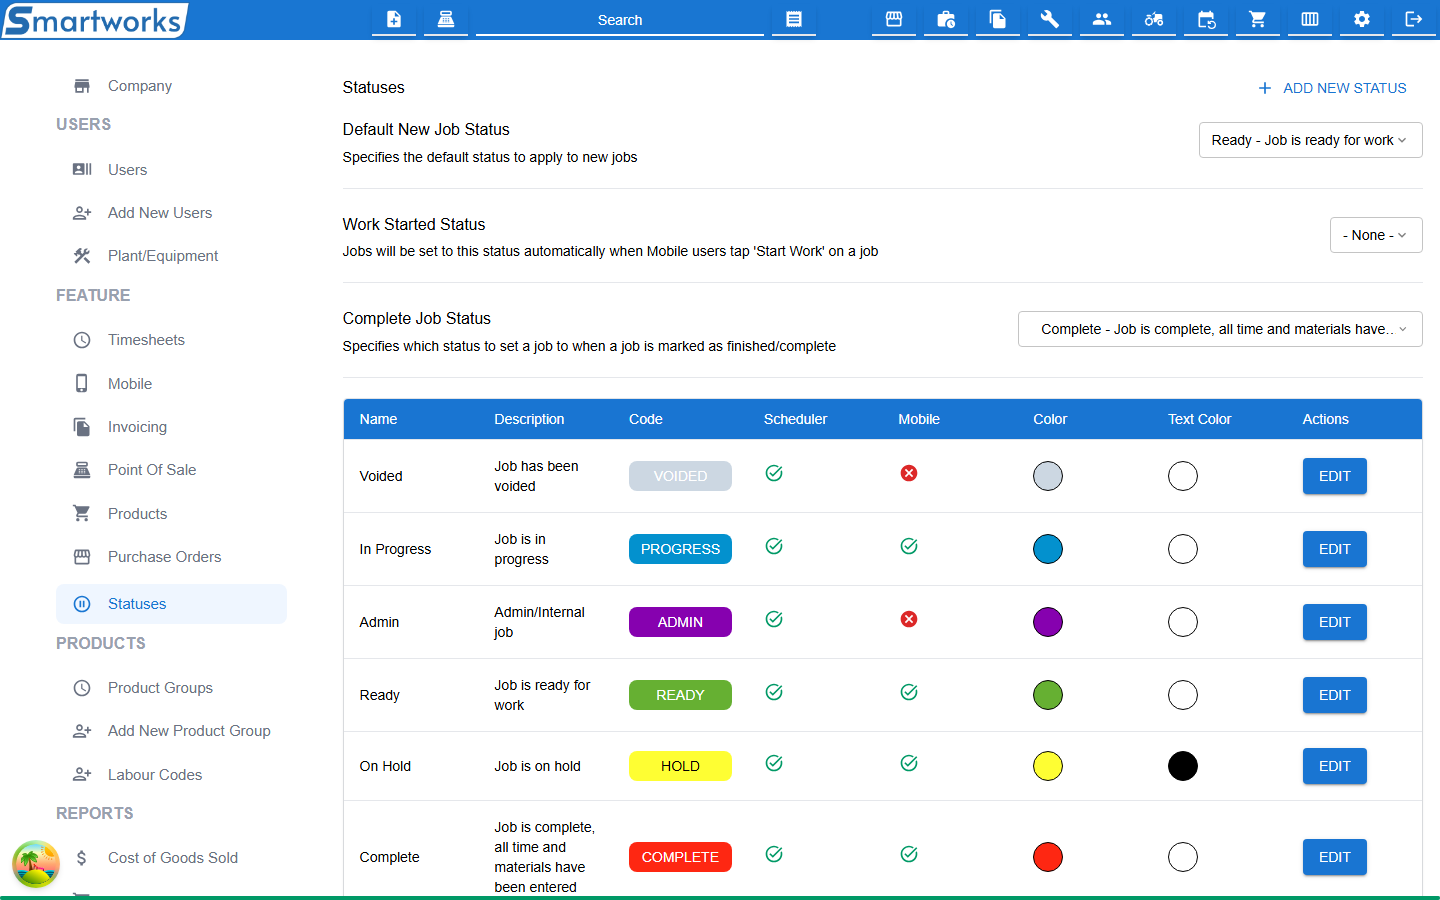The width and height of the screenshot is (1440, 900).
Task: Click the list icon right of Search
Action: coord(794,19)
